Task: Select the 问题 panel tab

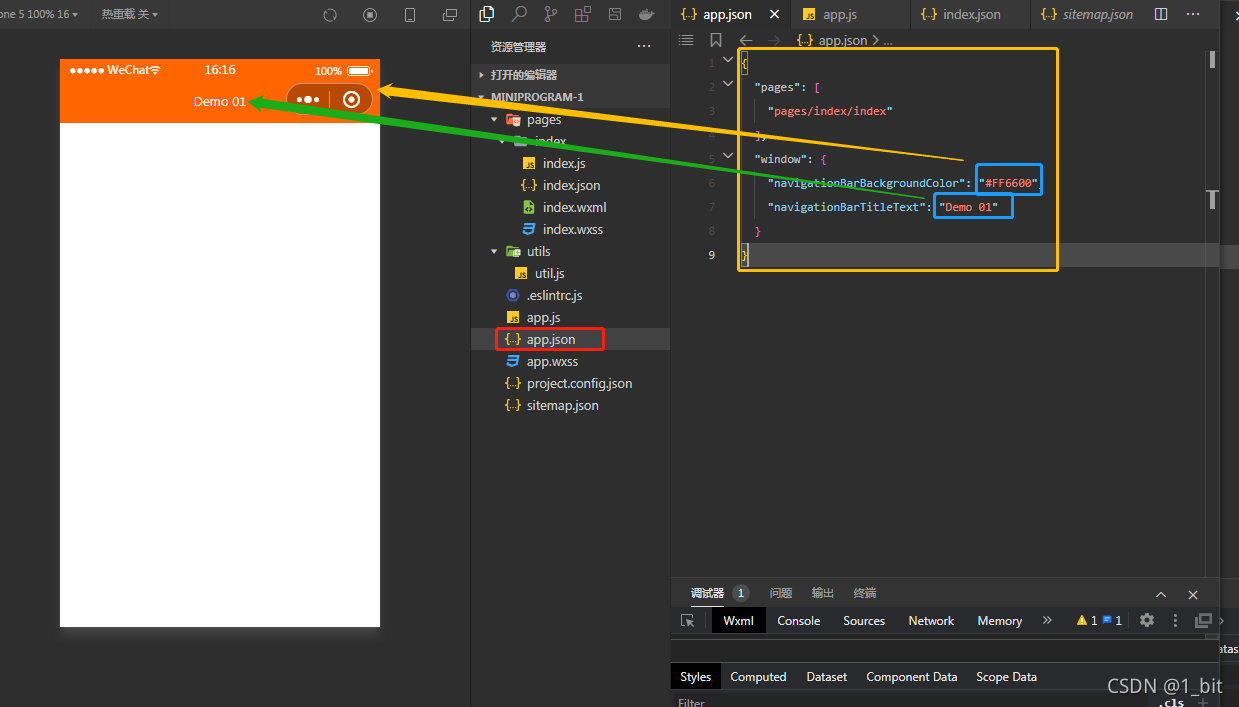Action: point(781,593)
